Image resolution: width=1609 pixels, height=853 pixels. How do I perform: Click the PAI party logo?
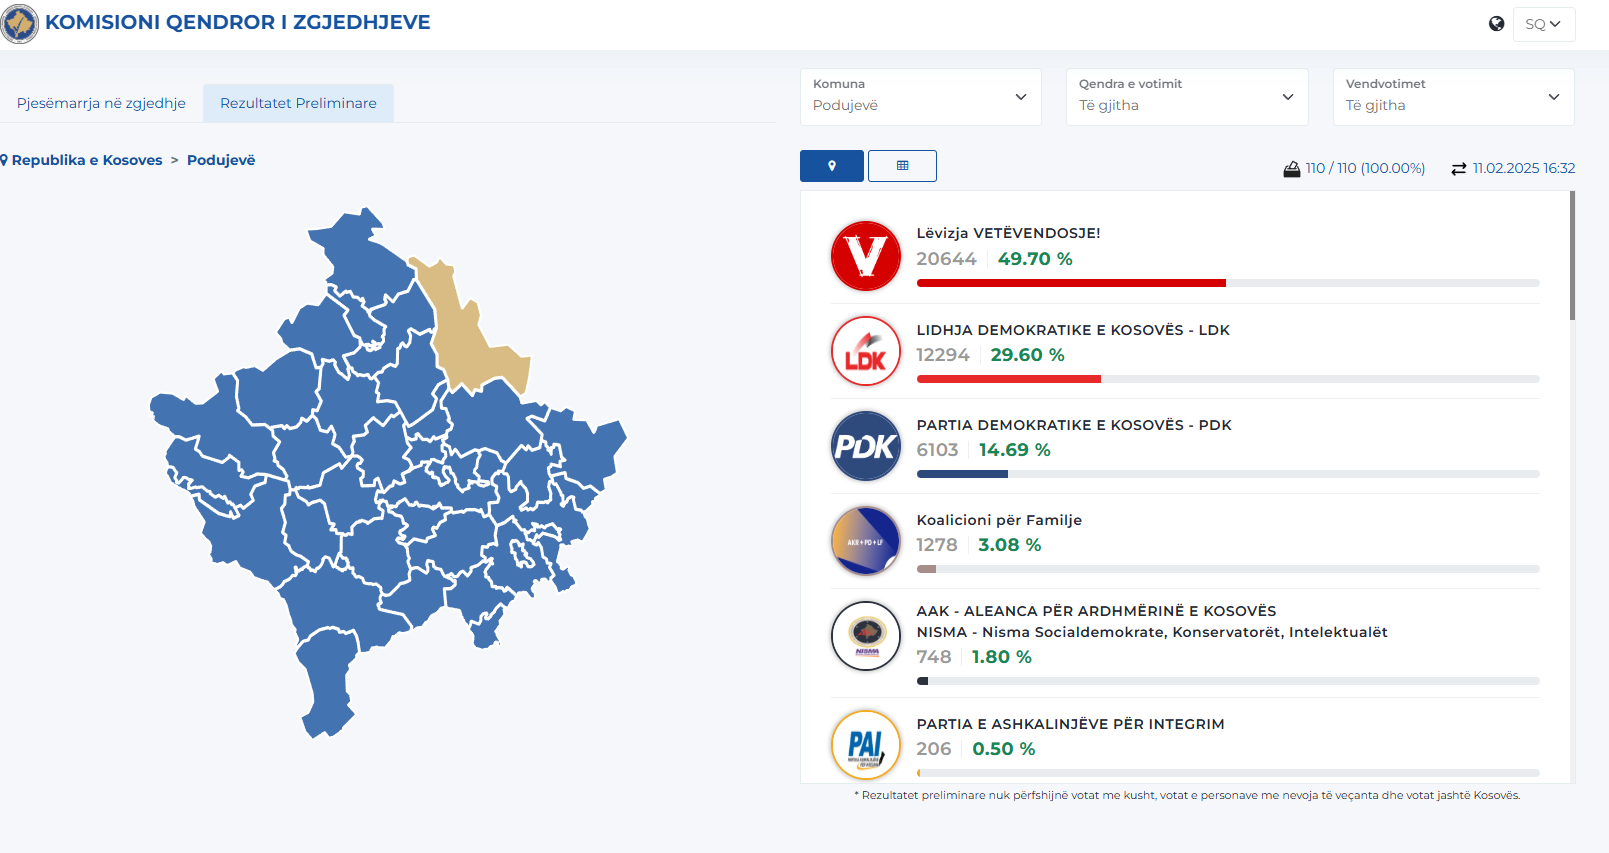(866, 745)
